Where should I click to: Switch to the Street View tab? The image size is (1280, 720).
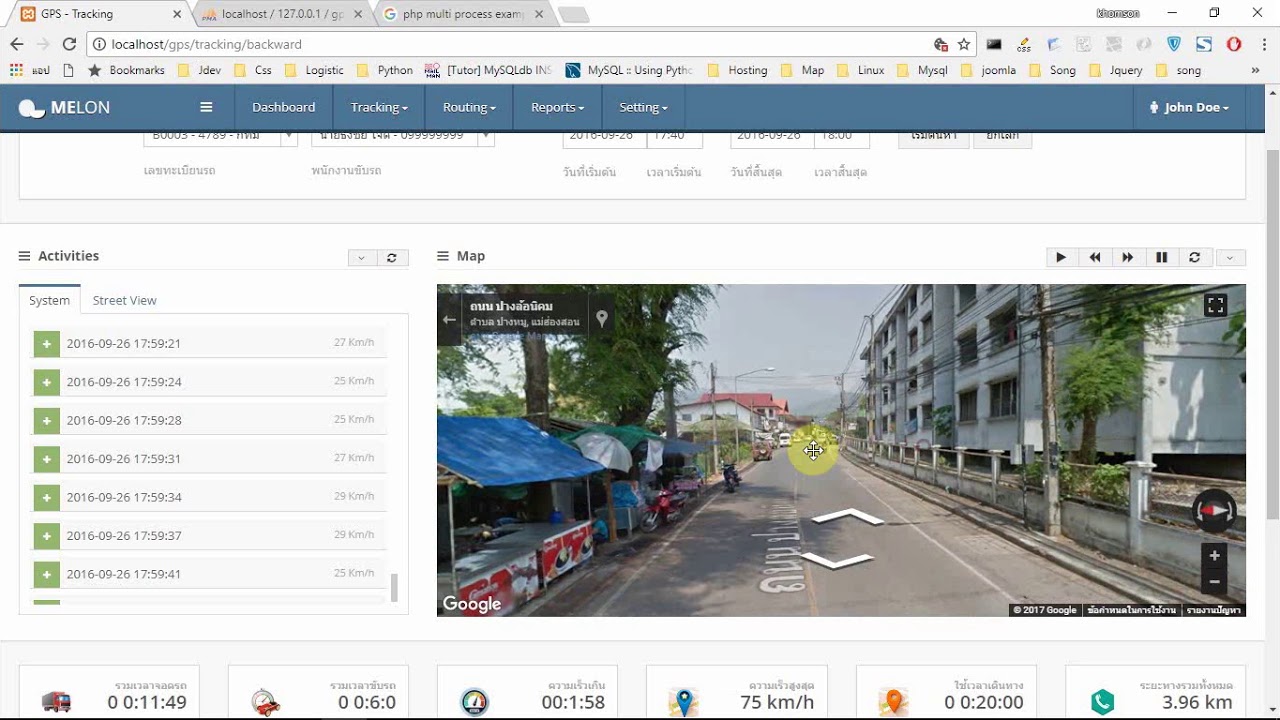(x=125, y=300)
